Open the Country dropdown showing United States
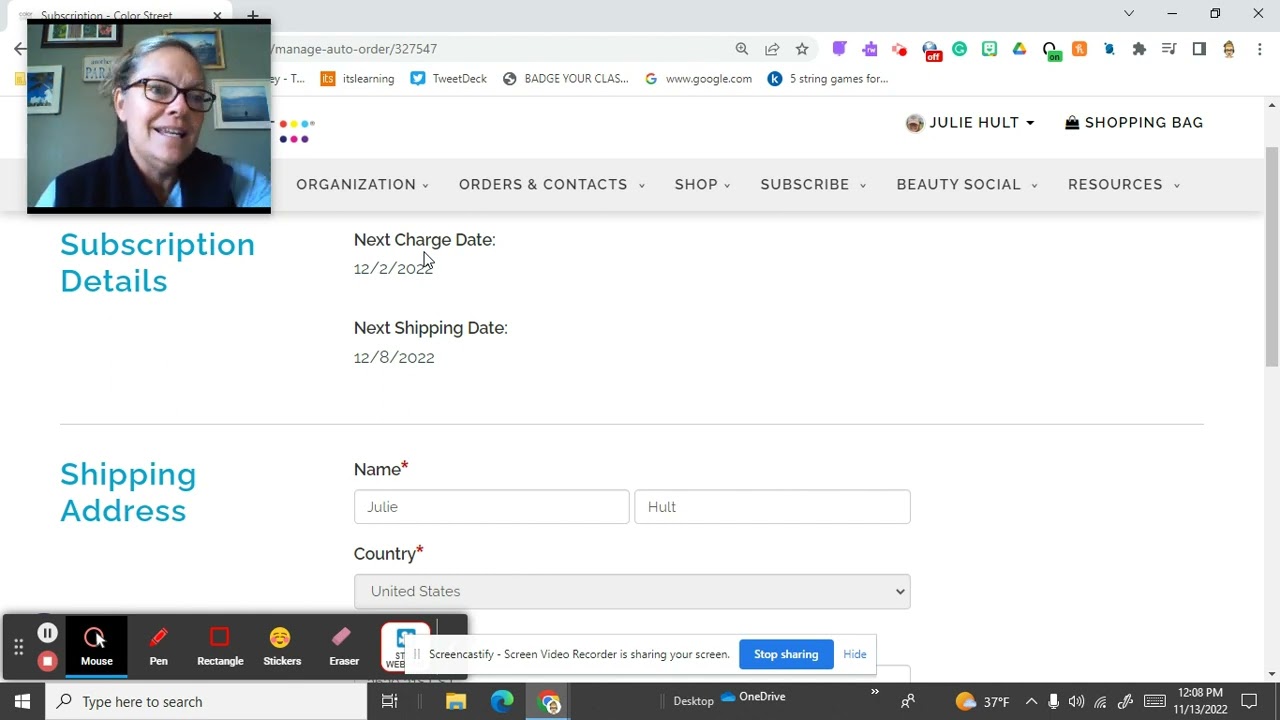This screenshot has height=720, width=1280. [632, 591]
